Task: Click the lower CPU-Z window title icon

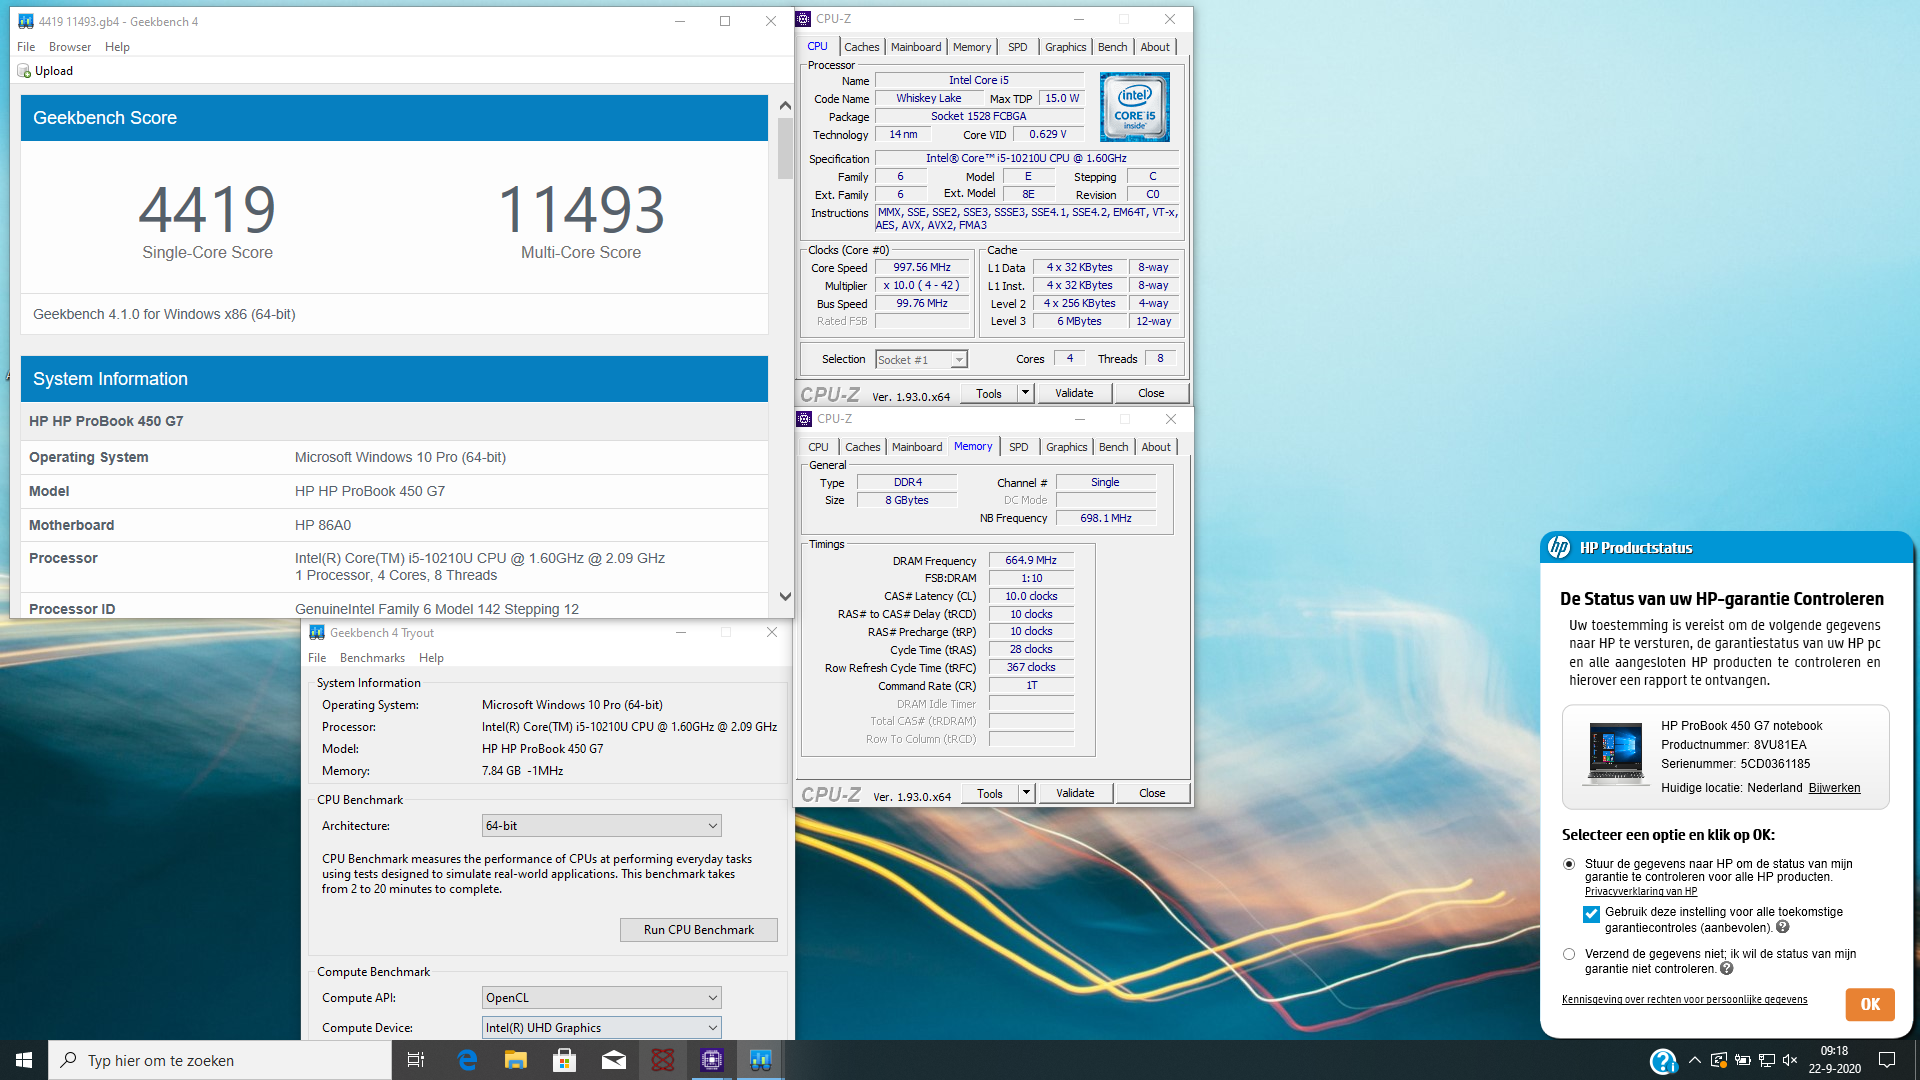Action: click(804, 419)
